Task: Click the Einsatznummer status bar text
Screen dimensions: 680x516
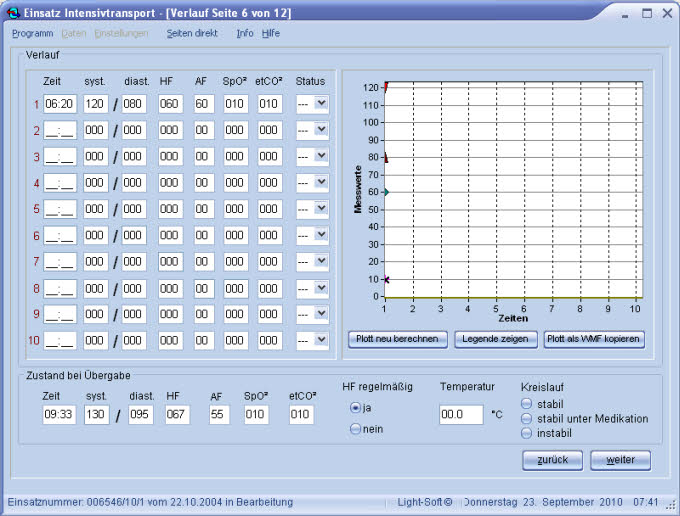Action: 150,502
